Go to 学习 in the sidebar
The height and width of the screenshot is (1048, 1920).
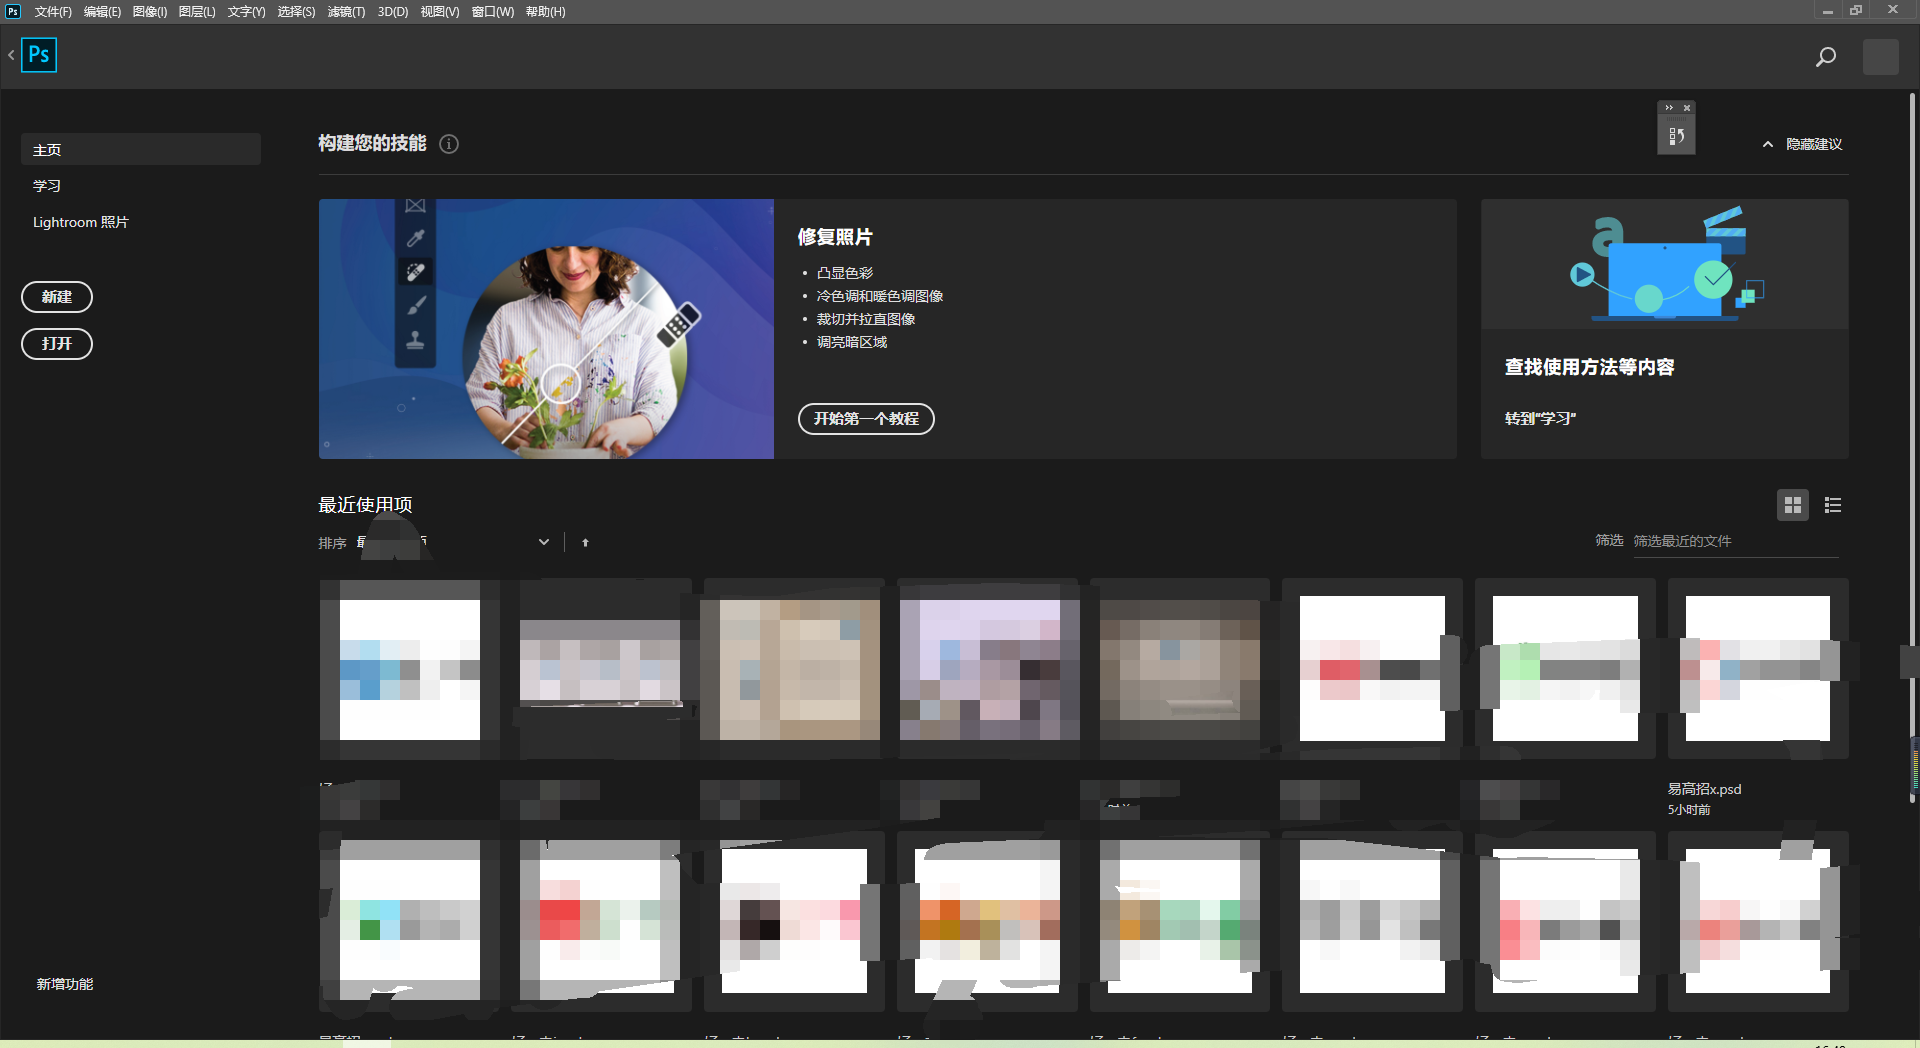tap(47, 186)
